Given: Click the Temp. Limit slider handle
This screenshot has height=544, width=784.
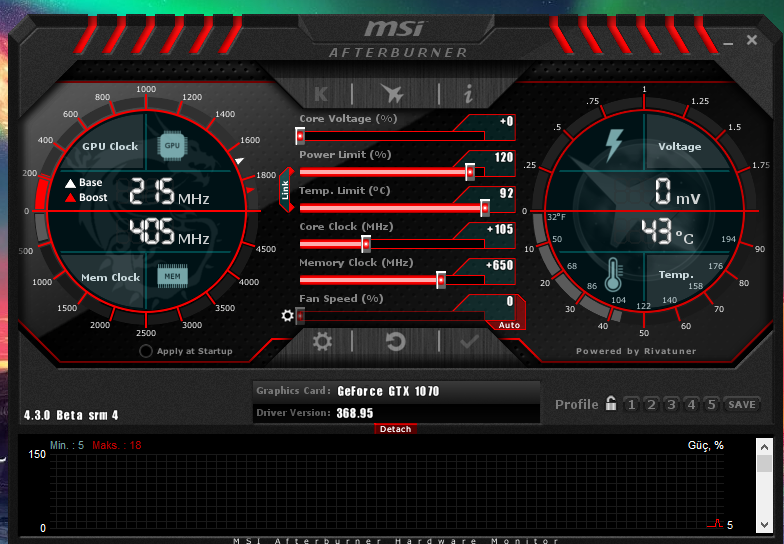Looking at the screenshot, I should (x=485, y=208).
